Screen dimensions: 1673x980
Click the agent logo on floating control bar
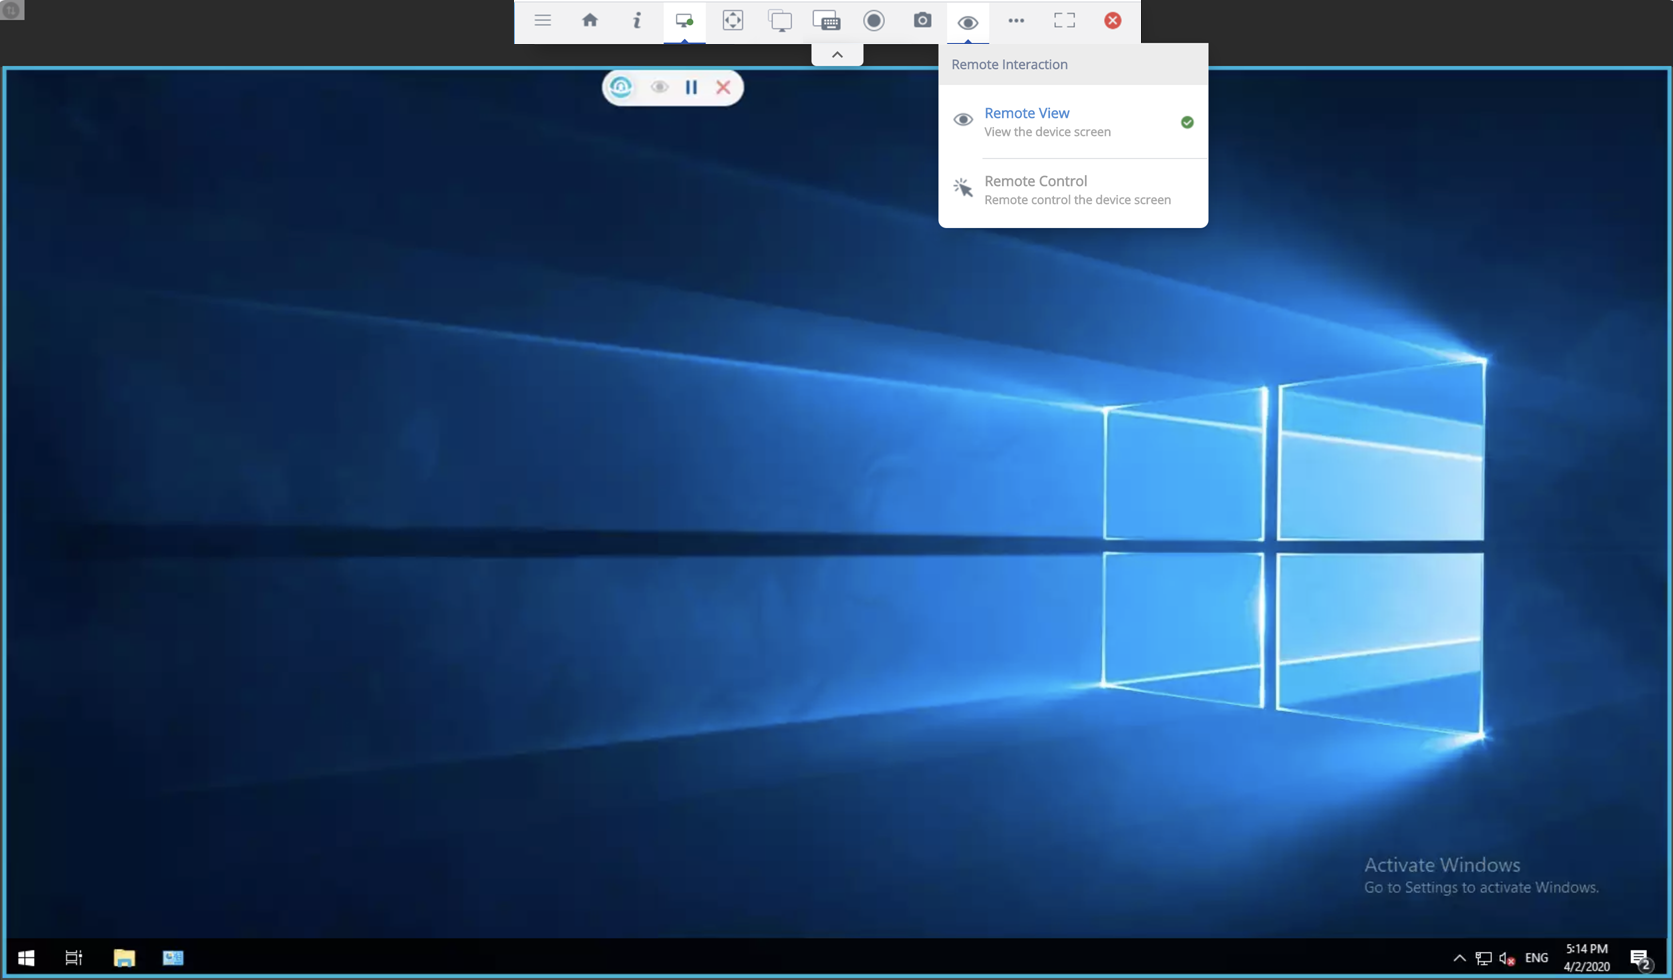coord(621,87)
